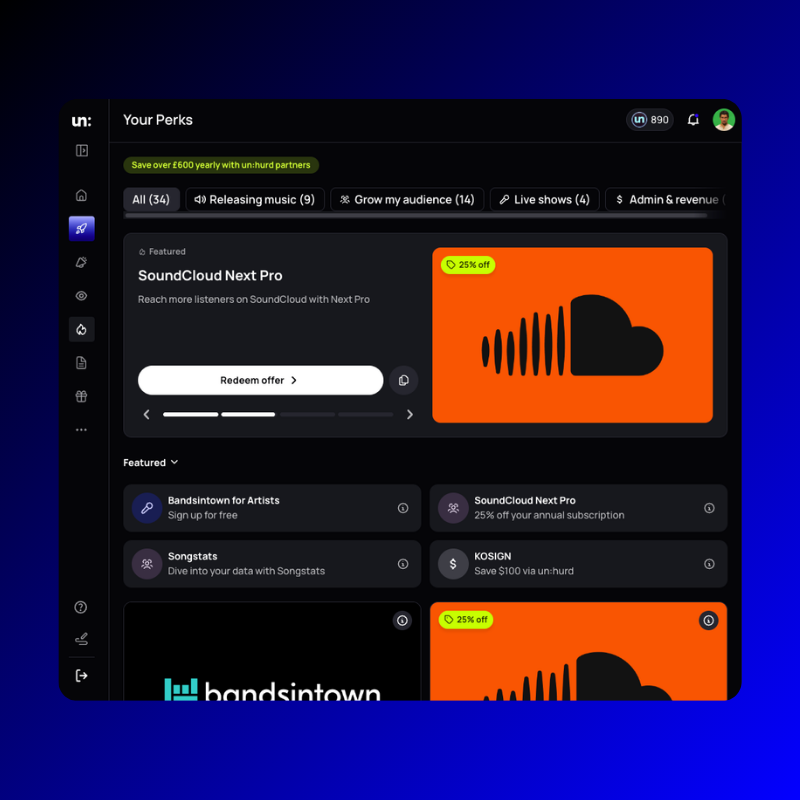Open the three-dots more menu in sidebar
This screenshot has width=800, height=800.
tap(82, 430)
